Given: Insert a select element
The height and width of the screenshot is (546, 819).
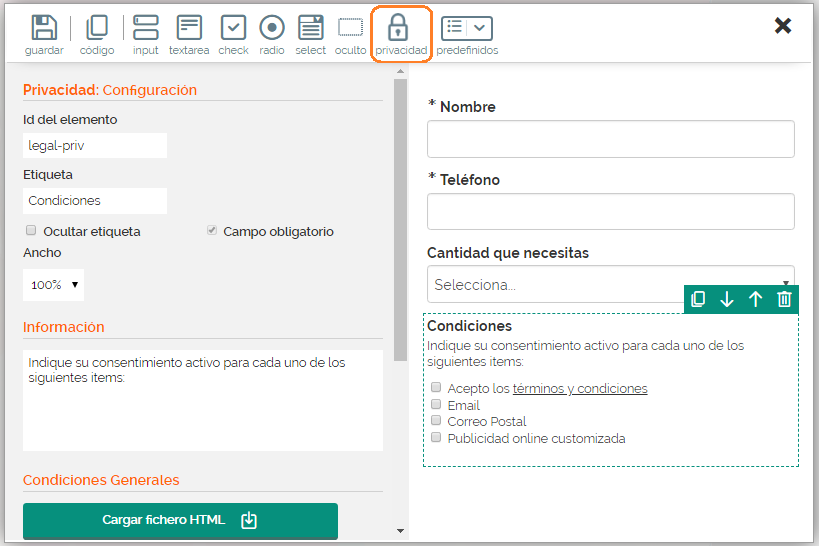Looking at the screenshot, I should click(x=311, y=28).
